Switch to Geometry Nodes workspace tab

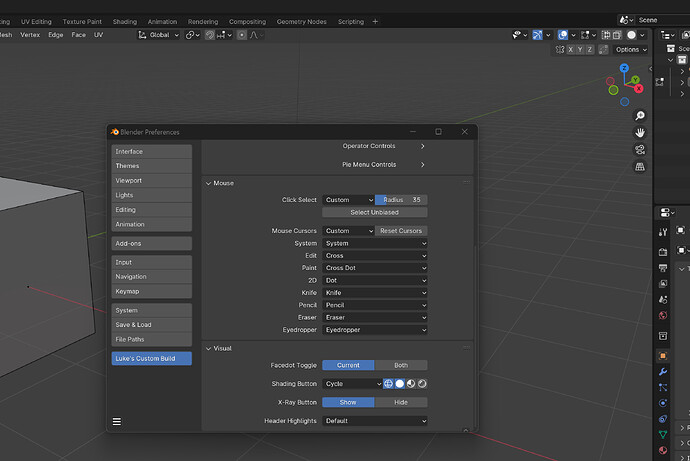301,22
